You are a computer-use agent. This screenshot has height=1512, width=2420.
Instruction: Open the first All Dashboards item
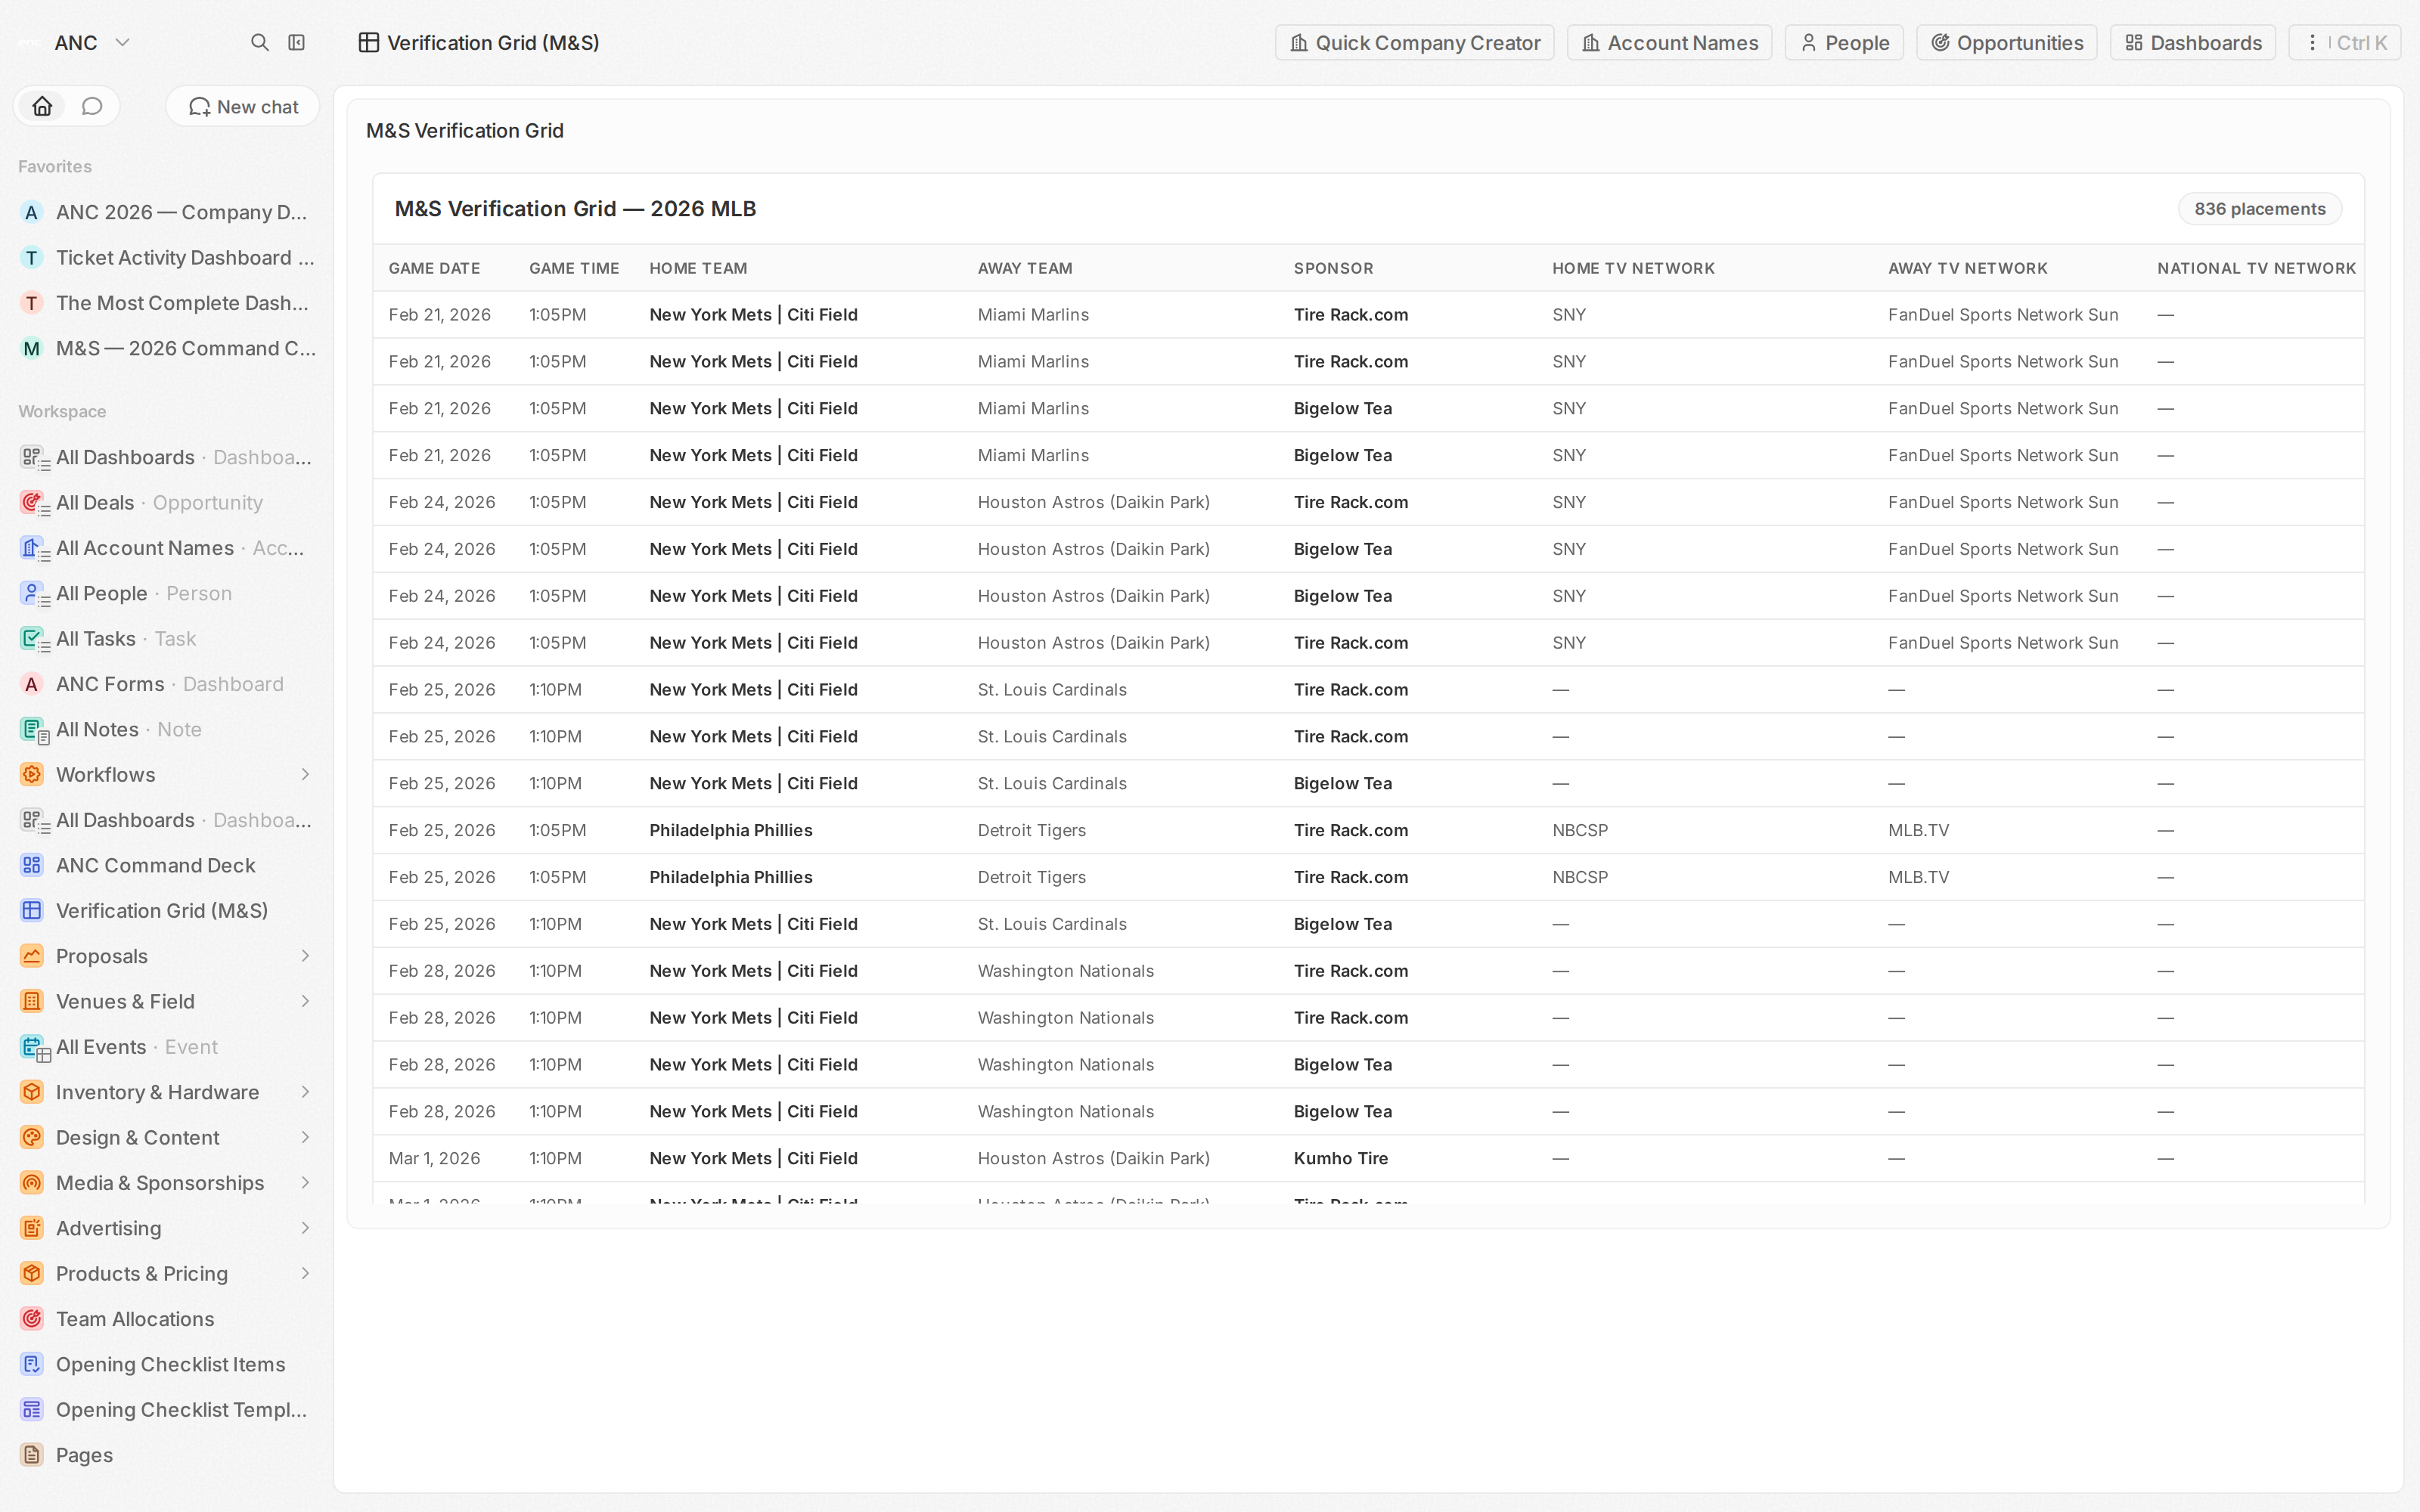[166, 457]
